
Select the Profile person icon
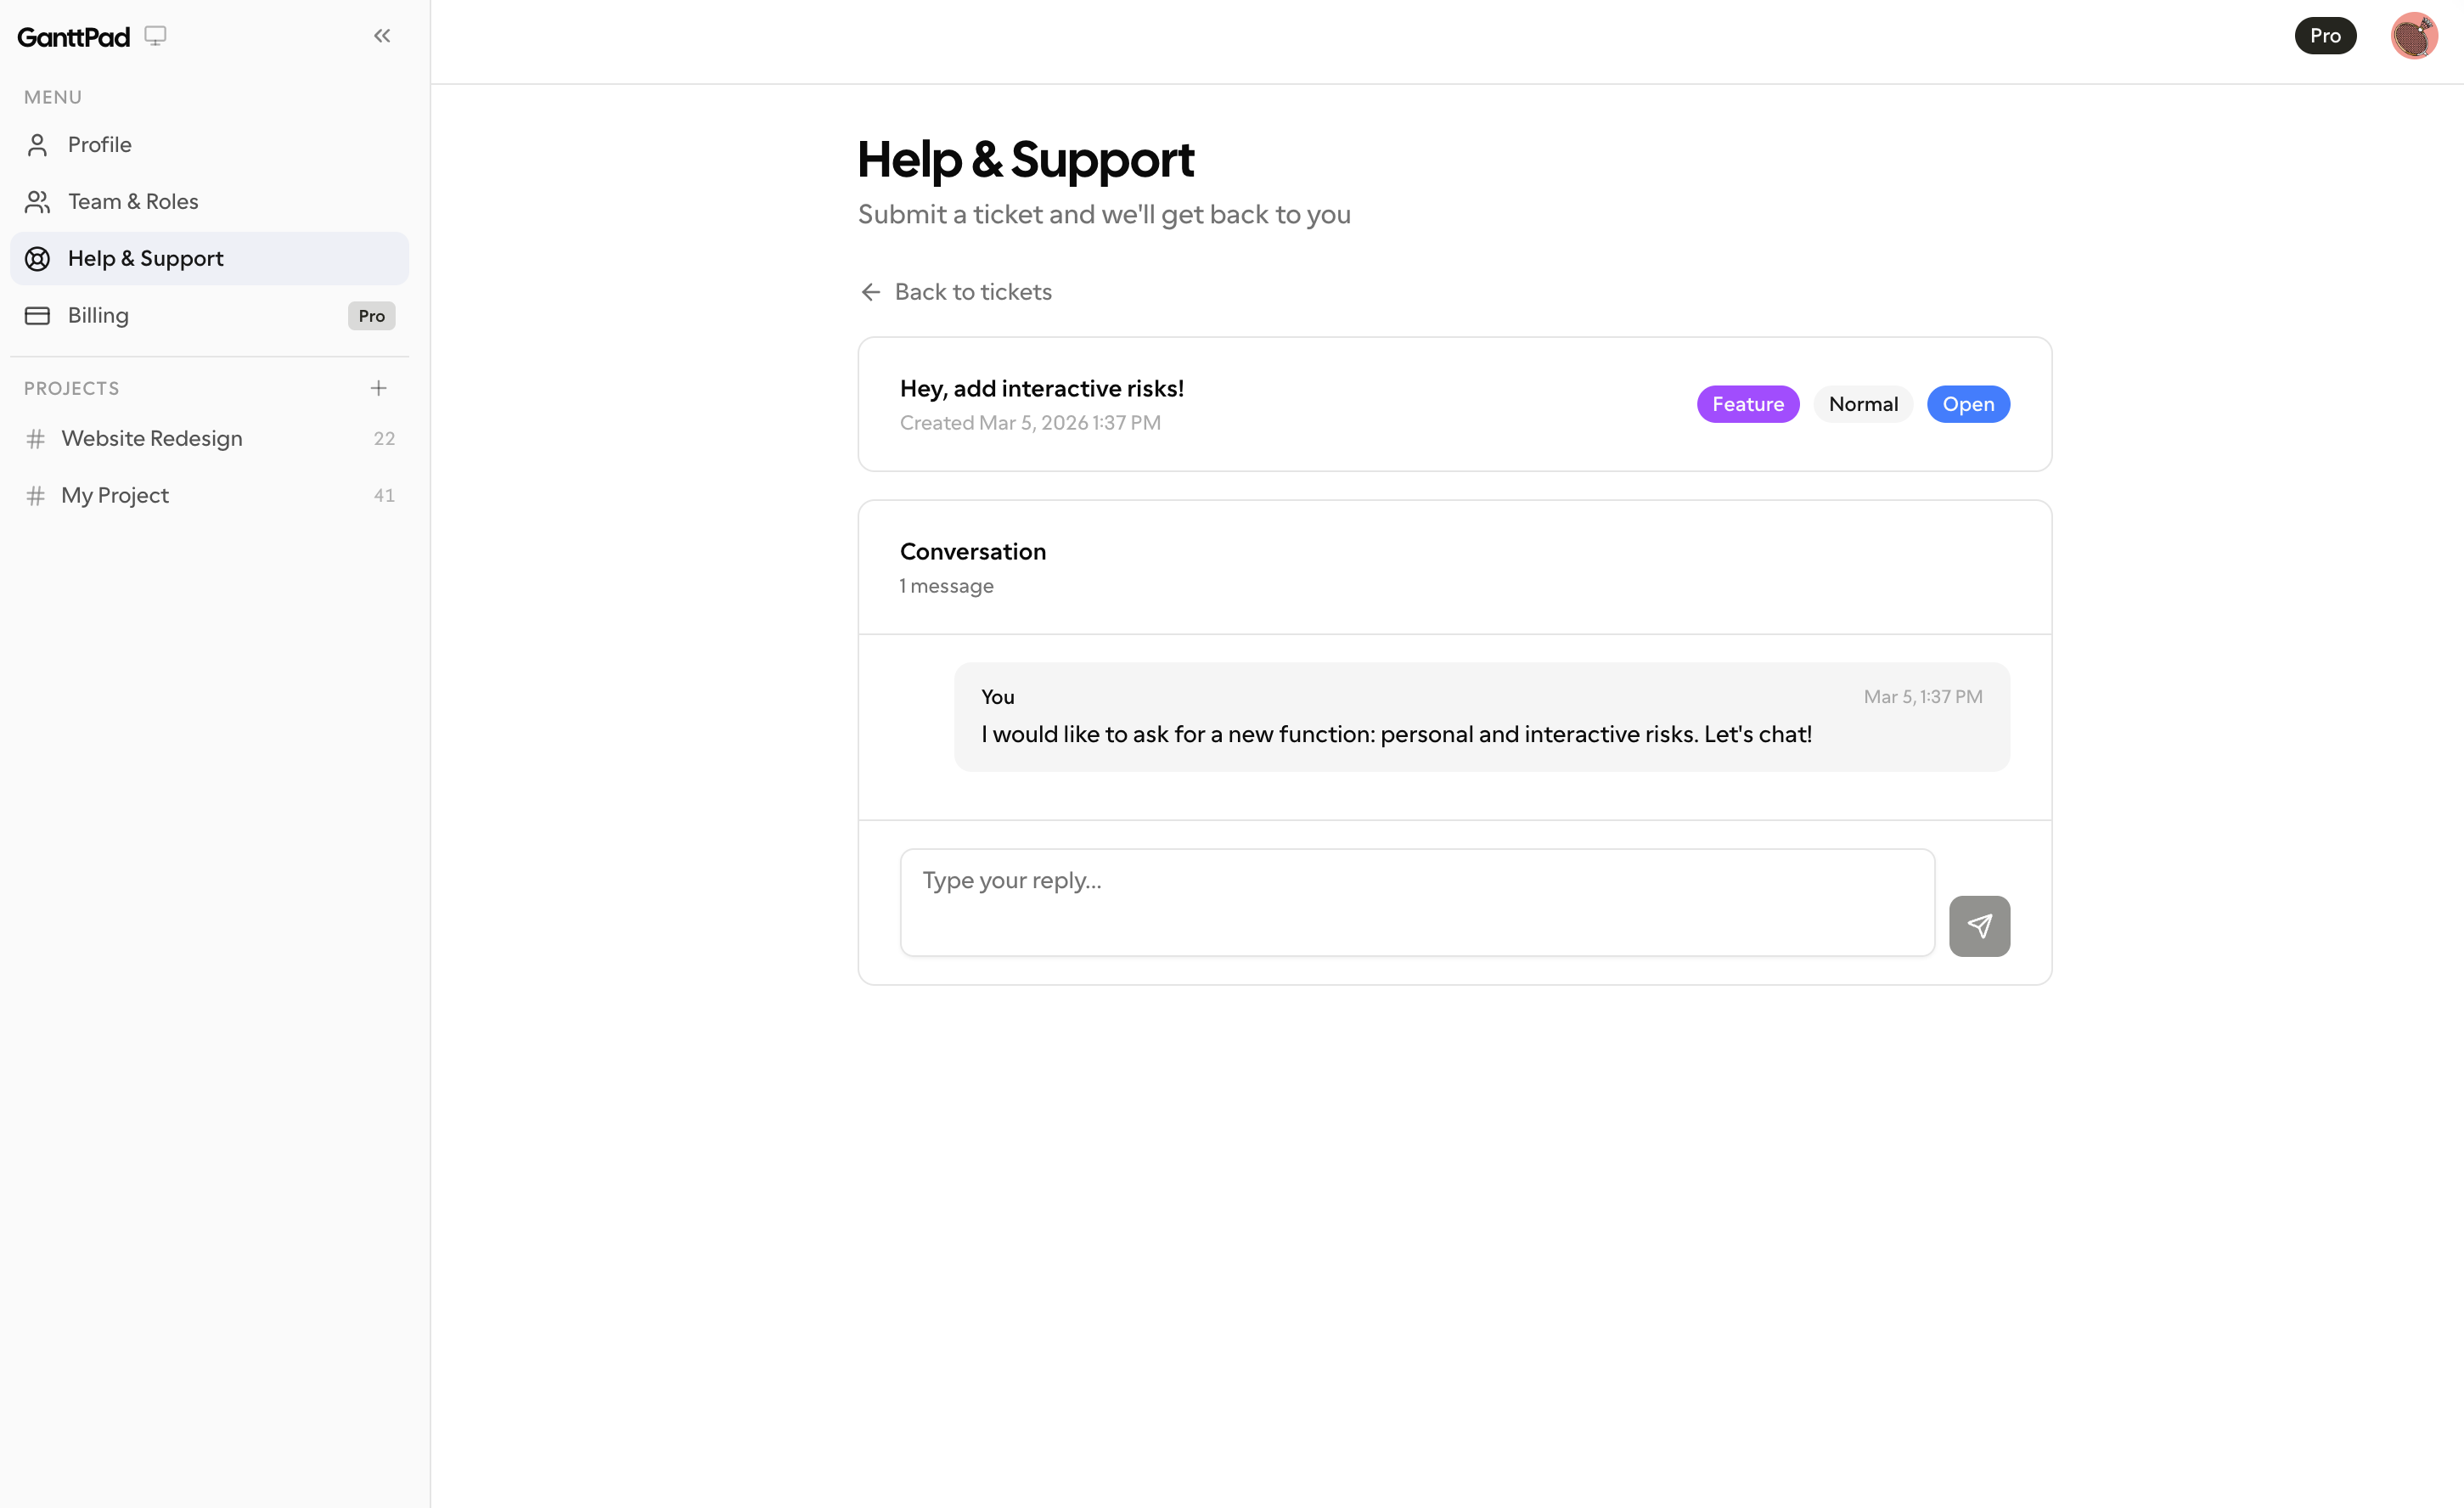pyautogui.click(x=38, y=144)
